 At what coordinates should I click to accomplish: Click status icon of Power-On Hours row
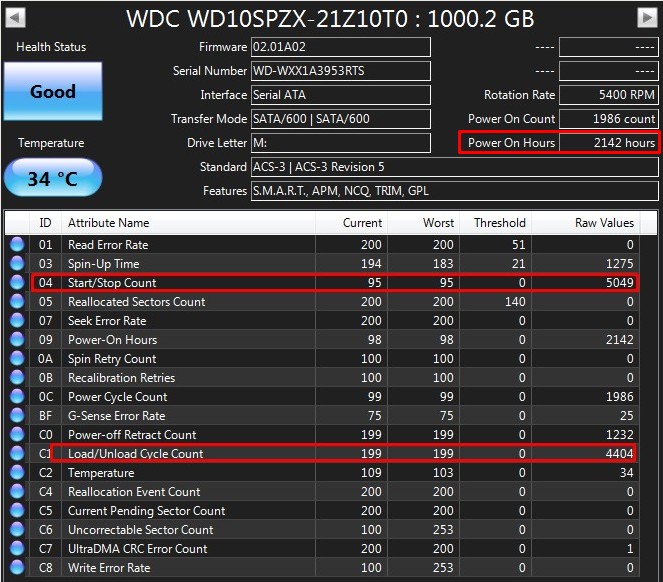click(x=17, y=340)
